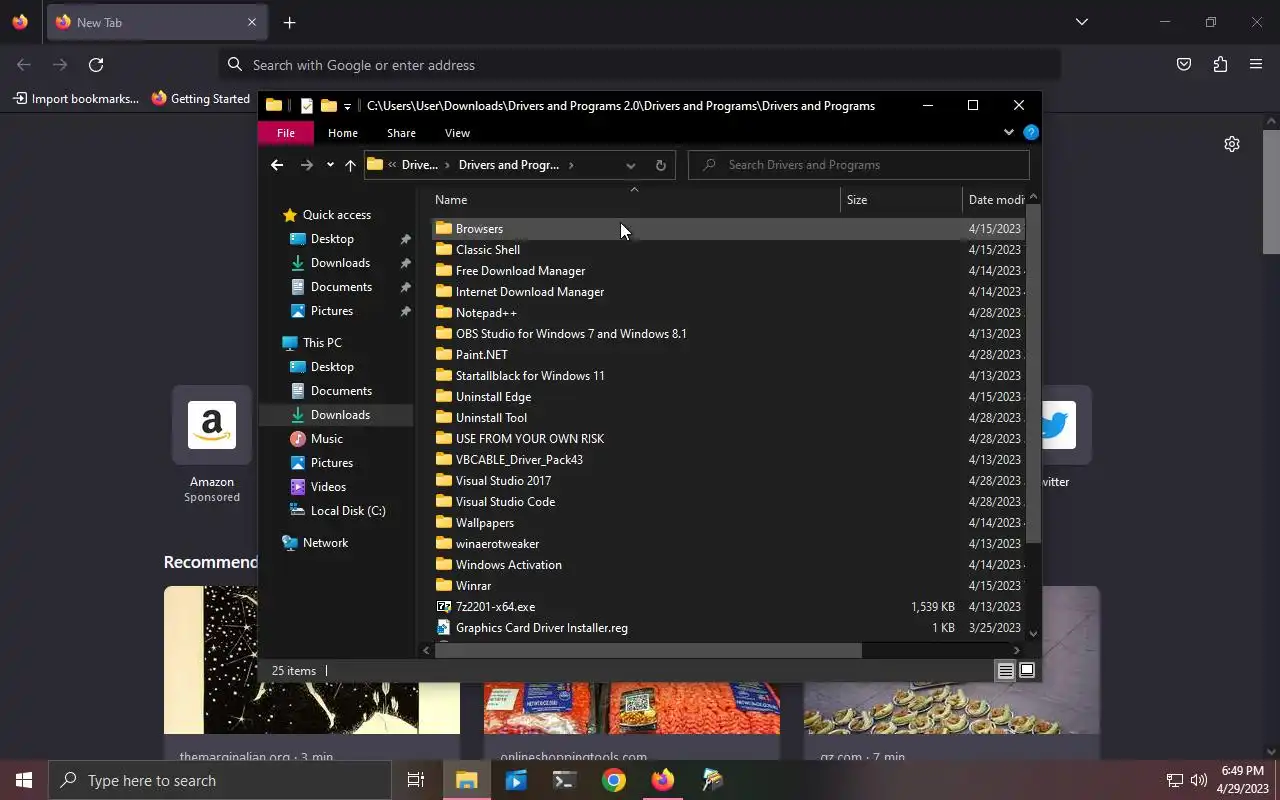The image size is (1280, 800).
Task: Click Import bookmarks in bookmarks toolbar
Action: pos(76,98)
